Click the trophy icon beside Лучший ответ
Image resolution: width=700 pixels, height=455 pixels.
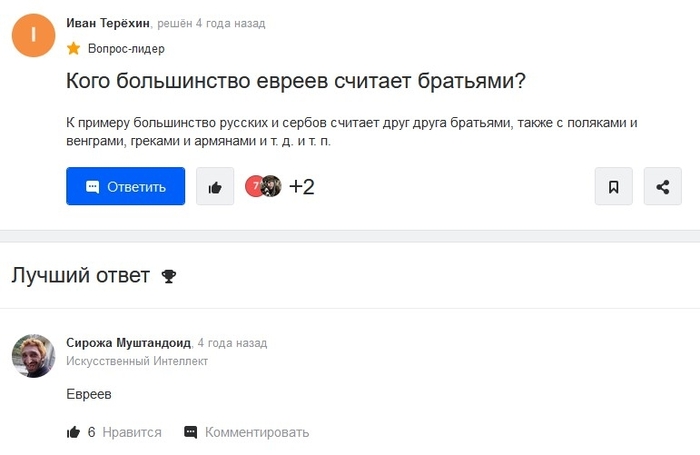point(168,276)
